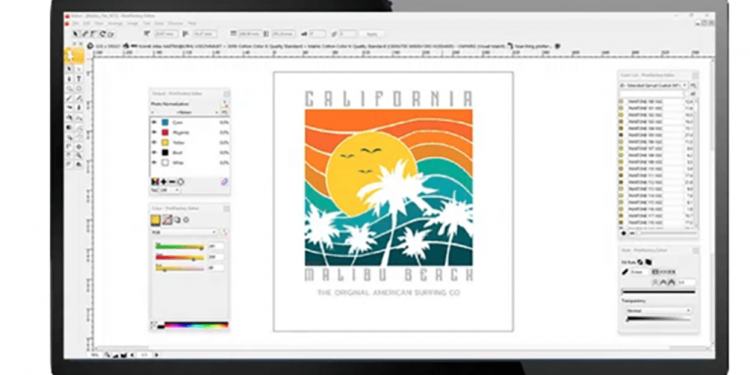Screen dimensions: 750x375
Task: Click the rainbow spectrum bar in Color panel
Action: [x=196, y=325]
